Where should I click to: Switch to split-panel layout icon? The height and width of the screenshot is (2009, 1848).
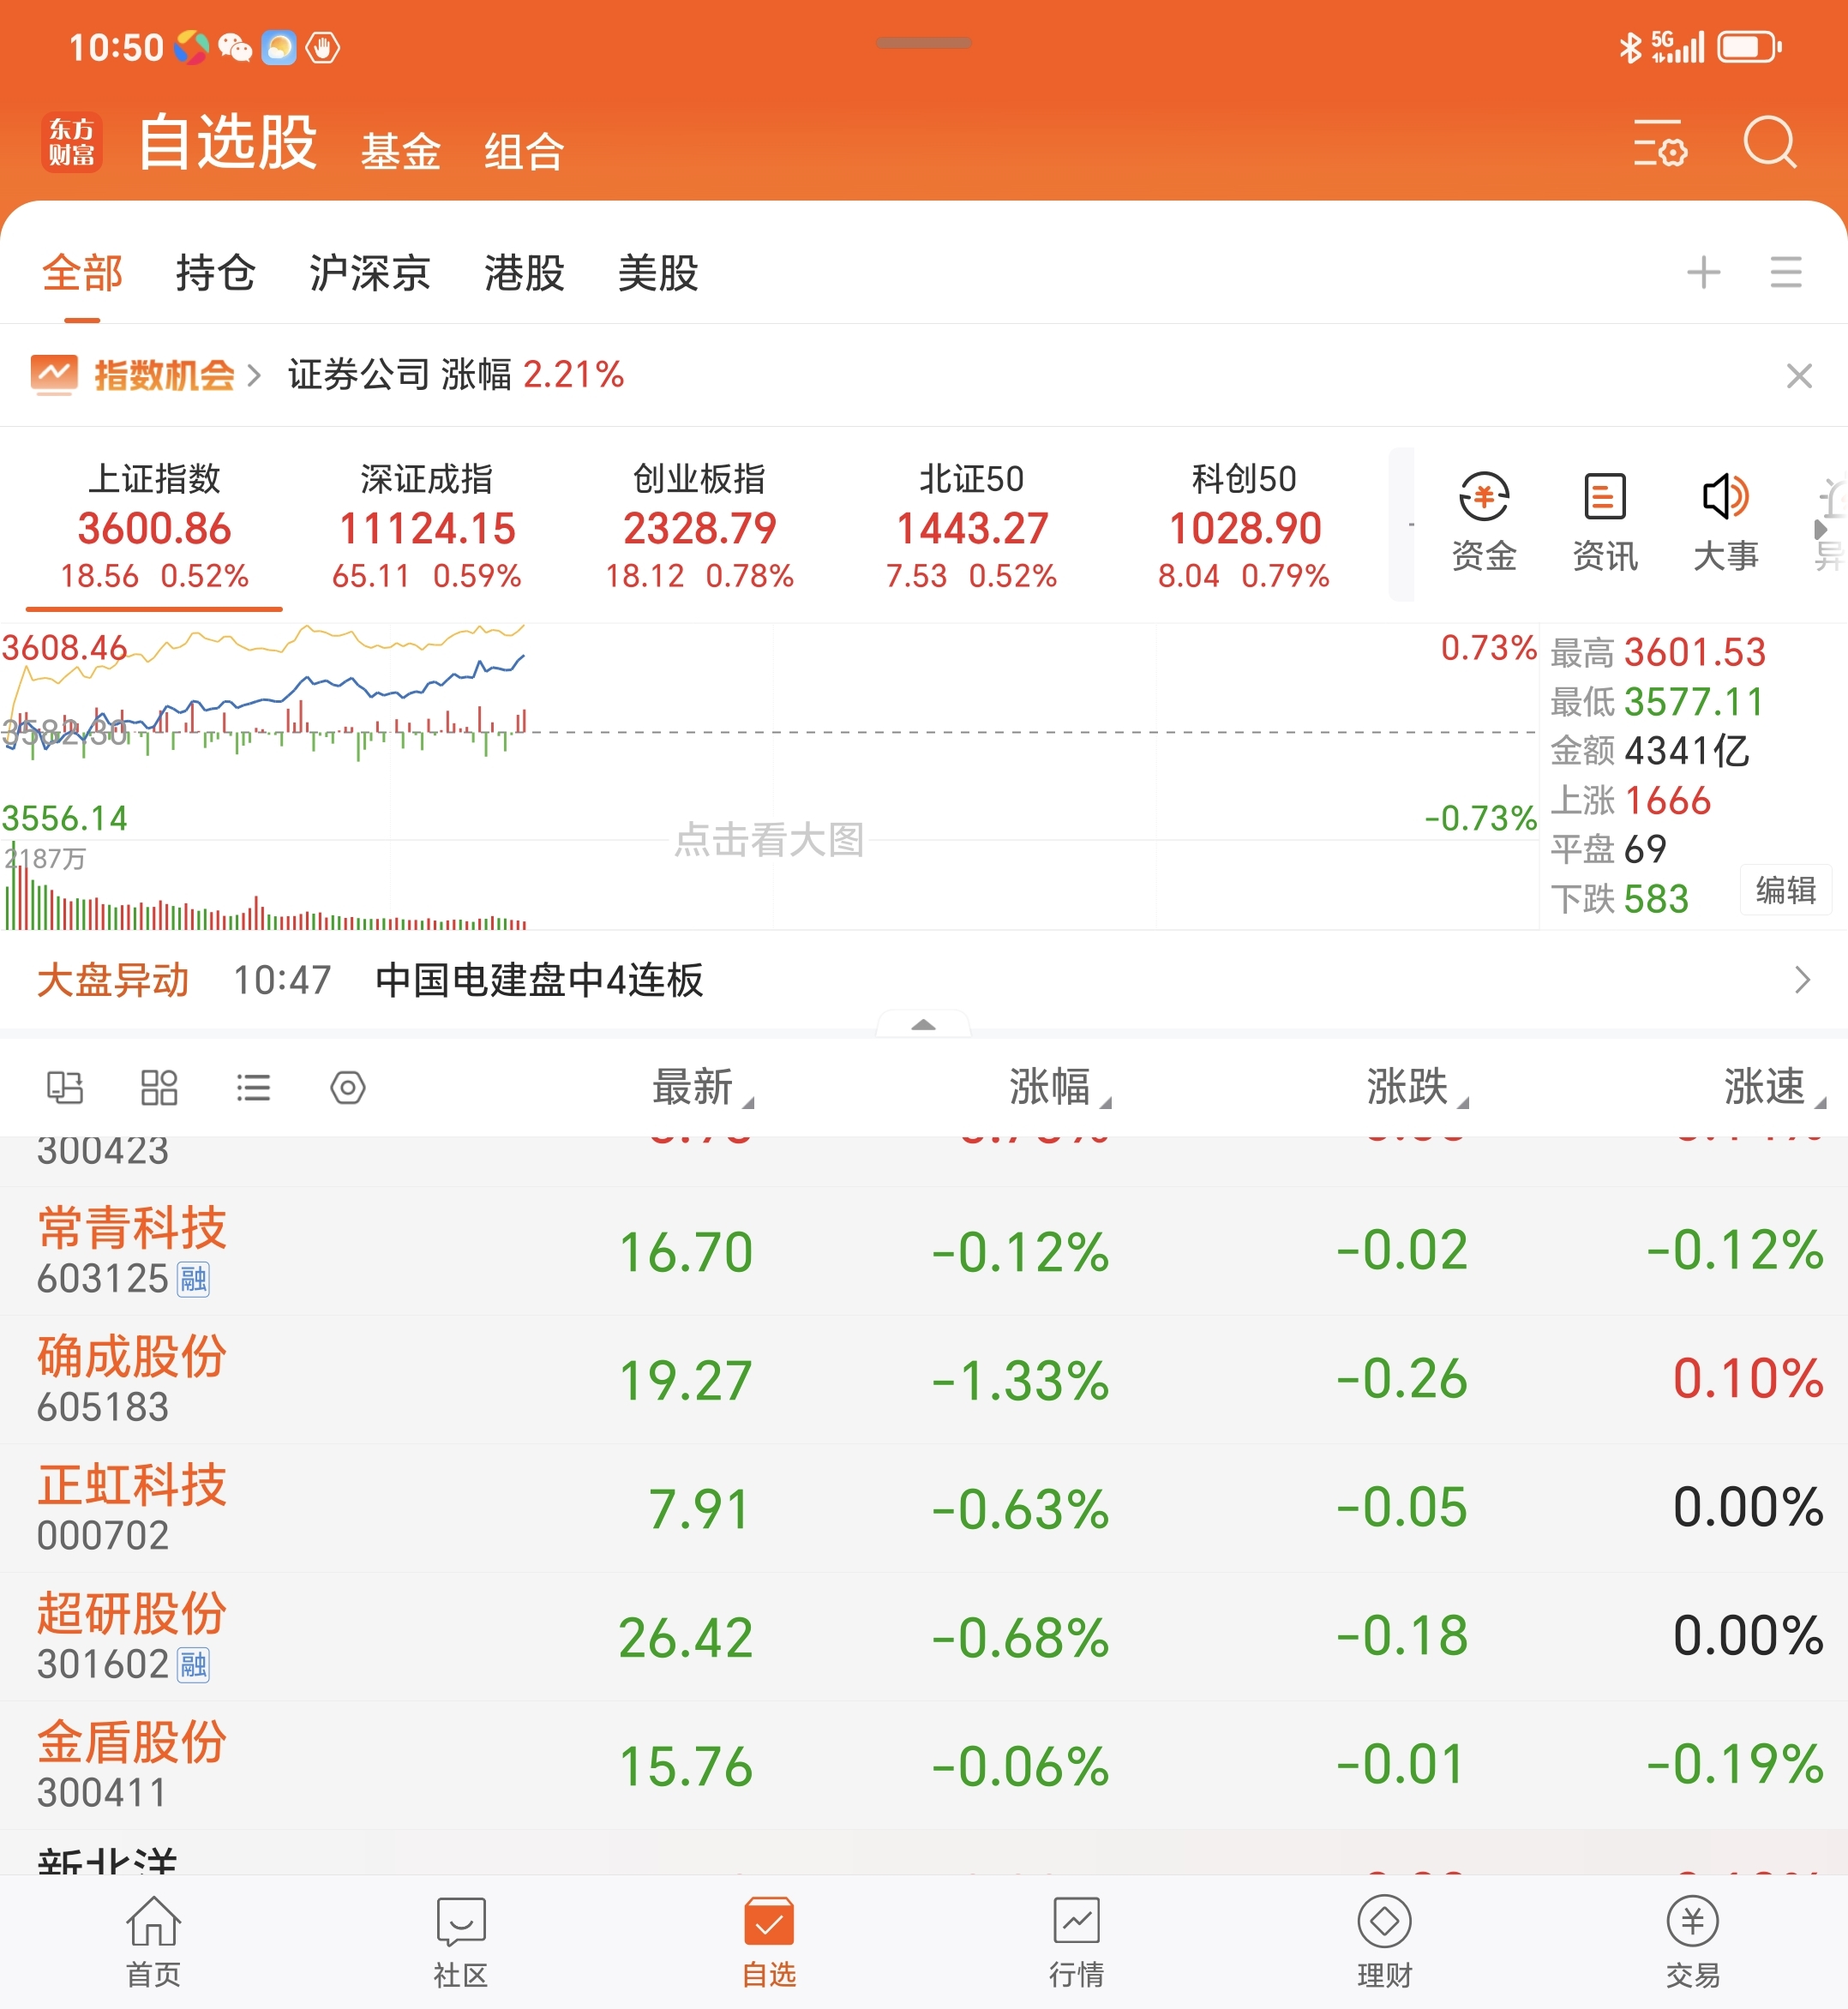click(x=65, y=1087)
